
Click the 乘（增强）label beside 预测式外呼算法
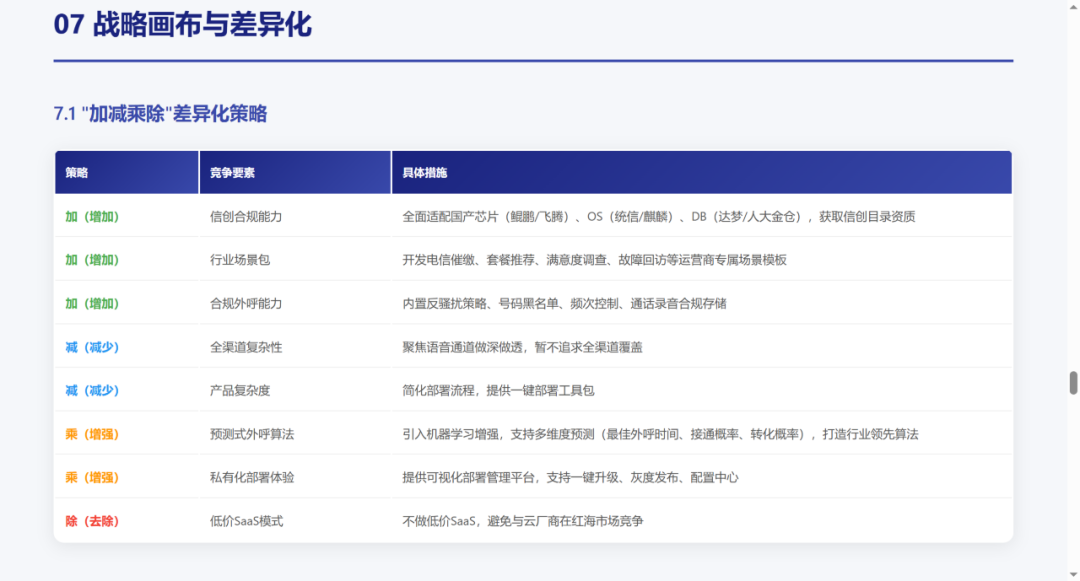(x=92, y=434)
